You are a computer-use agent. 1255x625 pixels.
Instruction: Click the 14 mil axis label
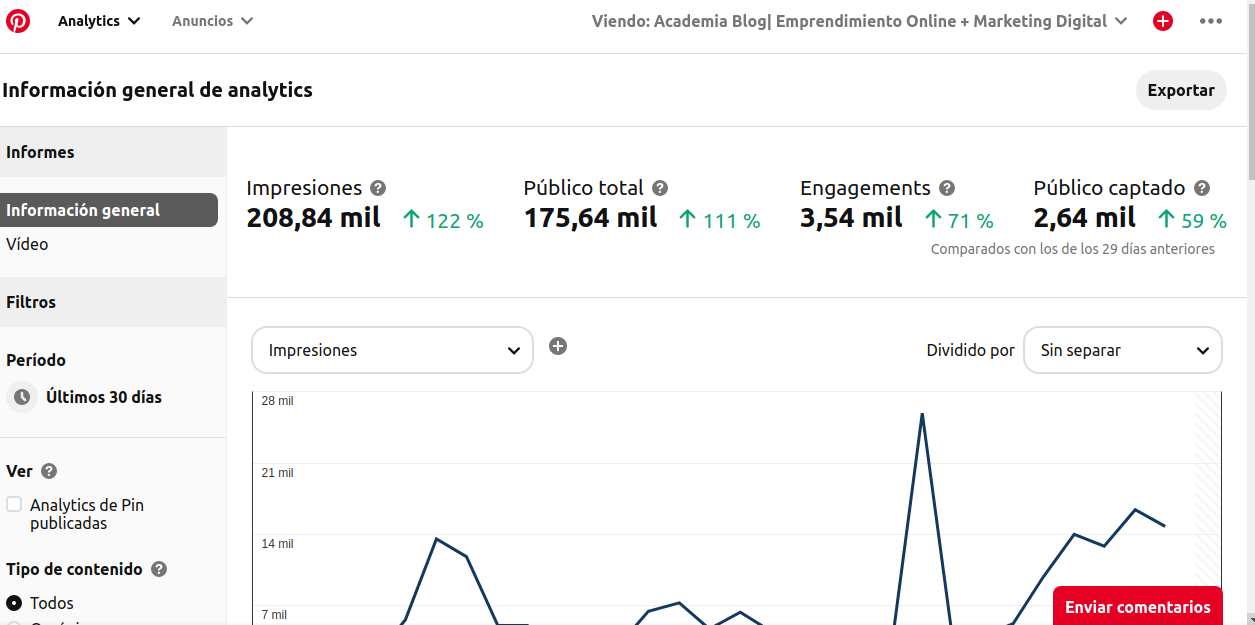[278, 544]
